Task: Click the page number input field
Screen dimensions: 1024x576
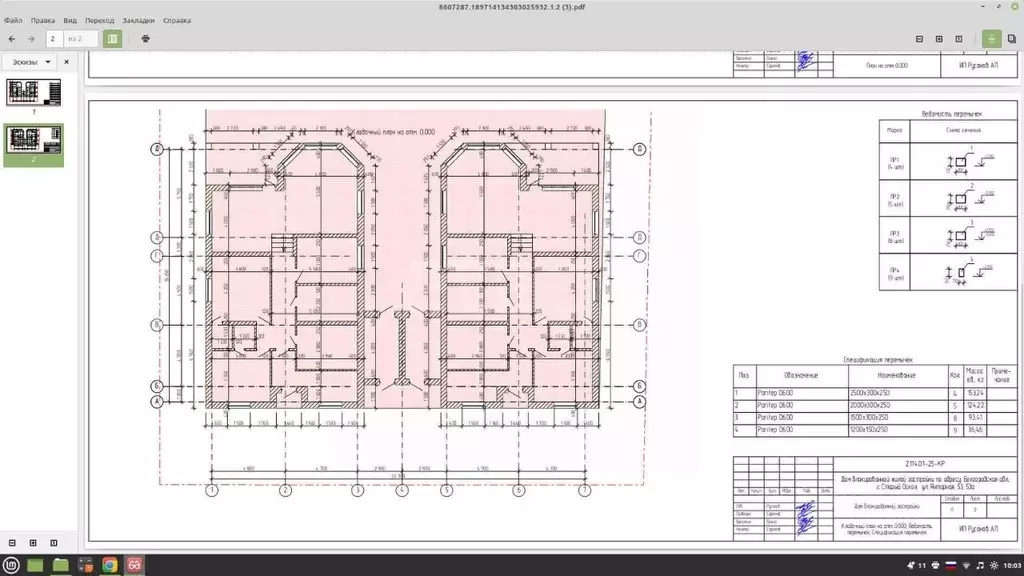Action: pos(54,39)
